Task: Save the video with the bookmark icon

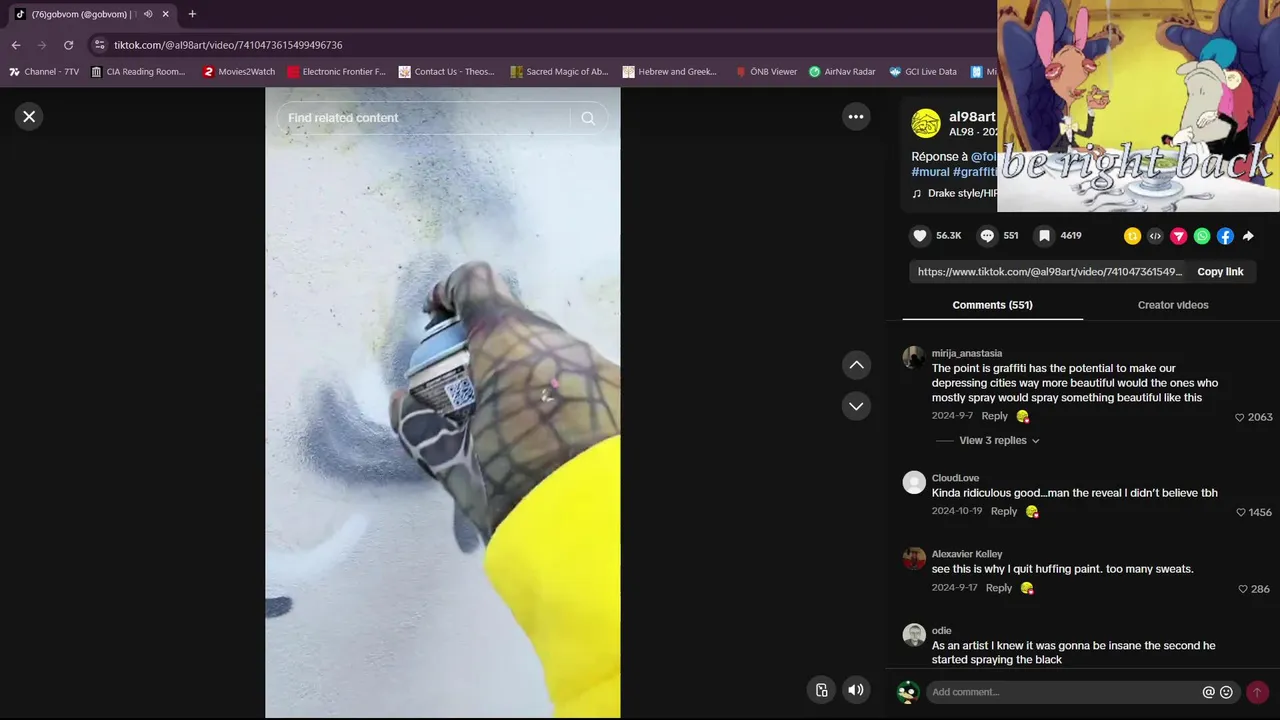Action: 1044,236
